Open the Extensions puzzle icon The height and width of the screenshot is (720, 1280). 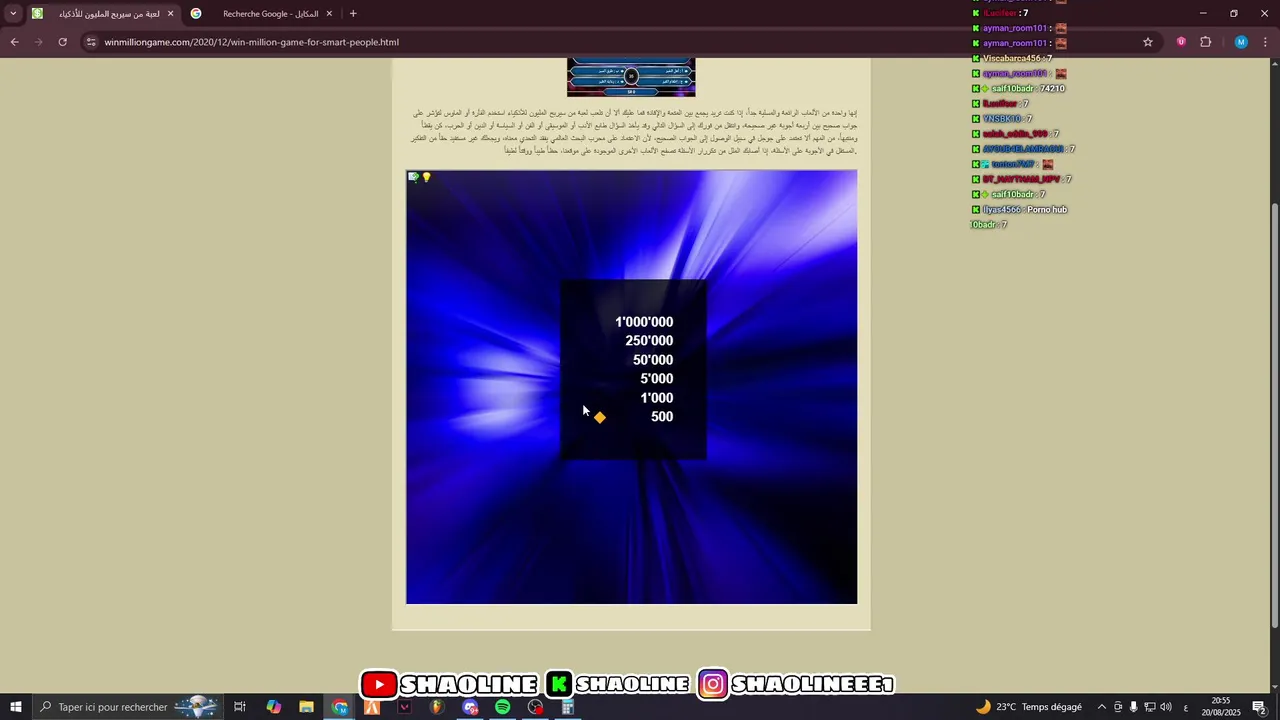(x=1205, y=42)
